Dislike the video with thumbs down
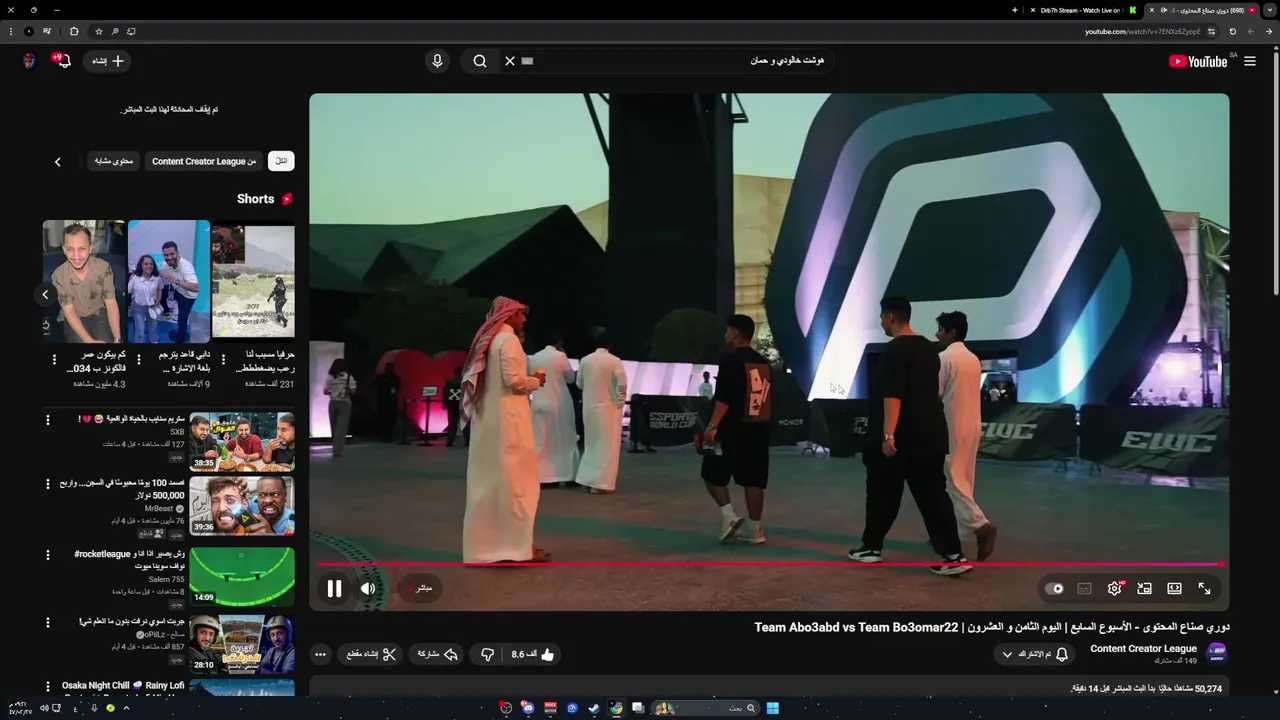The height and width of the screenshot is (720, 1280). 487,654
